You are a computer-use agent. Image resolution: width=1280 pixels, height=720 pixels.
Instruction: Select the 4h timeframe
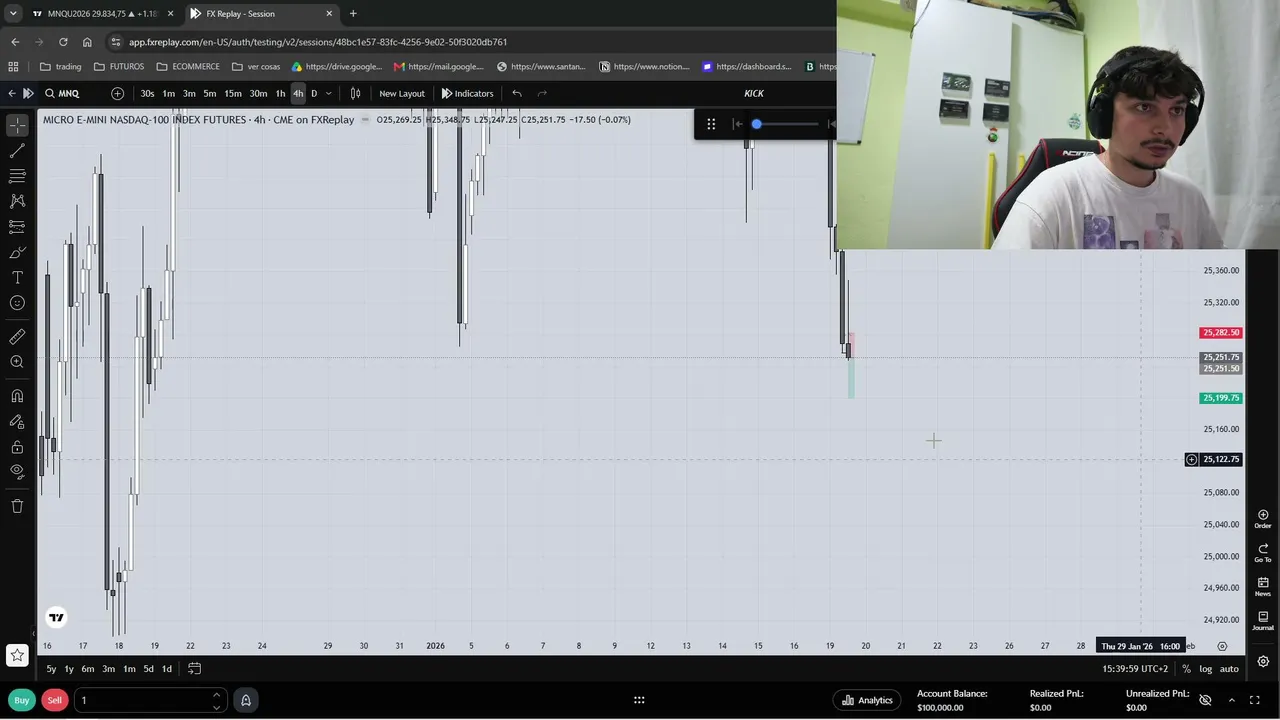[x=298, y=93]
